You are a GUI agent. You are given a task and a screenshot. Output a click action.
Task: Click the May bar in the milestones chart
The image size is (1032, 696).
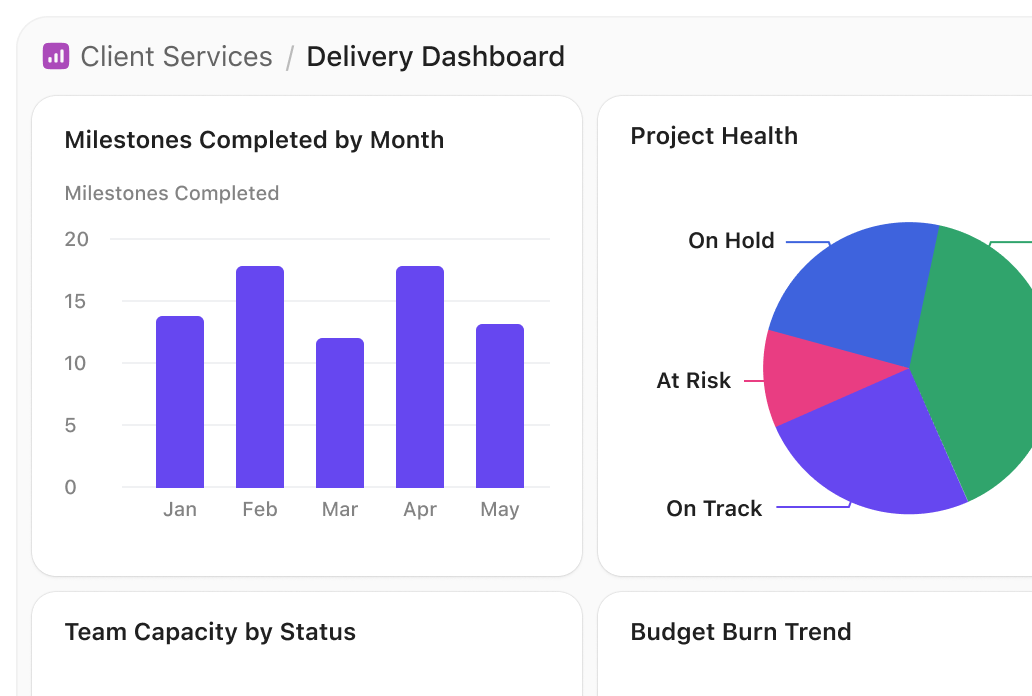click(x=499, y=405)
